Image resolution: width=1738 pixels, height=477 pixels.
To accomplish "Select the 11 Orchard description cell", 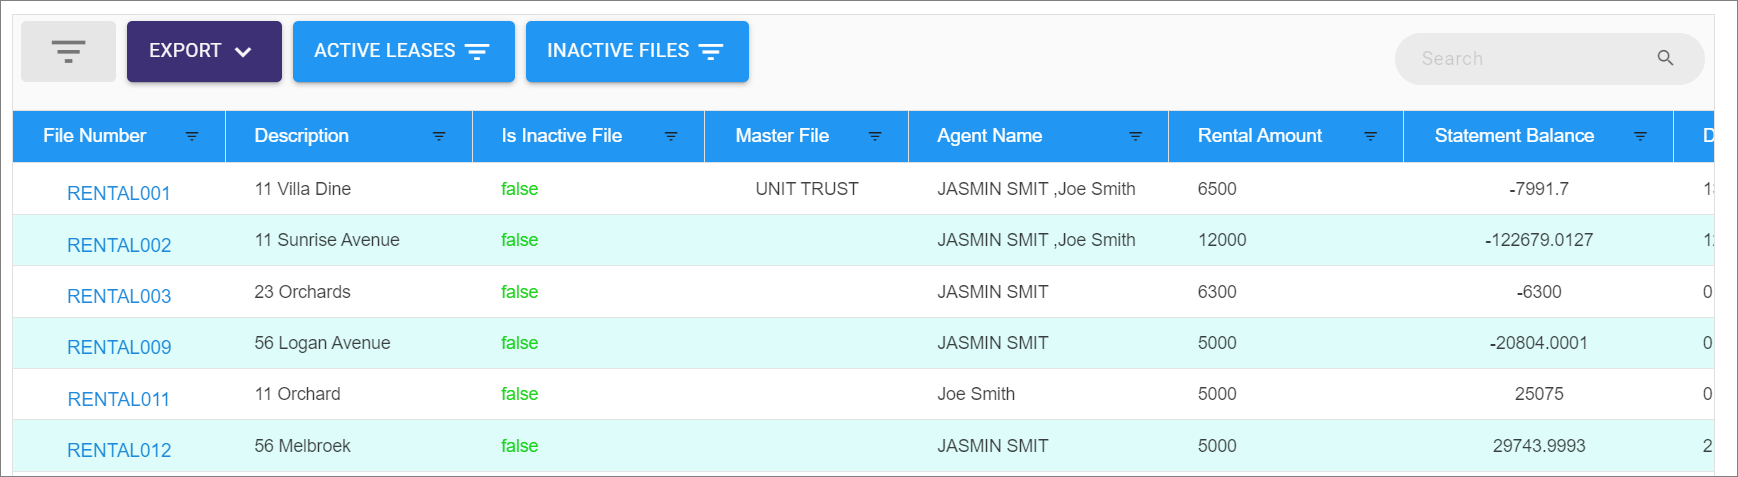I will click(298, 394).
